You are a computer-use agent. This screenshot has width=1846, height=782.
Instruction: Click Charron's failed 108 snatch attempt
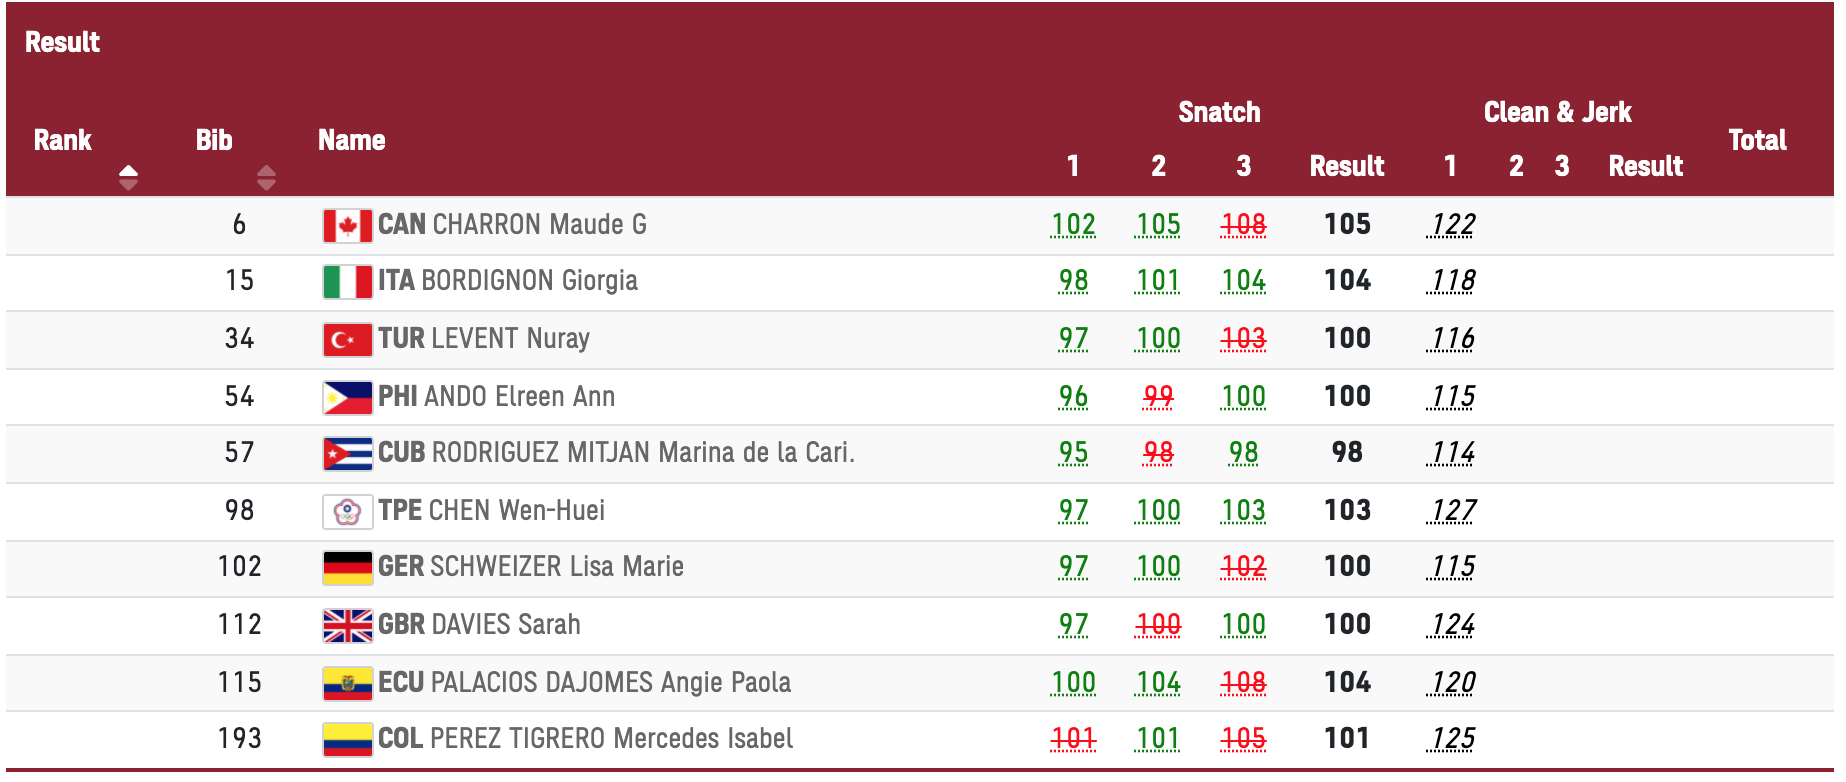(1243, 225)
